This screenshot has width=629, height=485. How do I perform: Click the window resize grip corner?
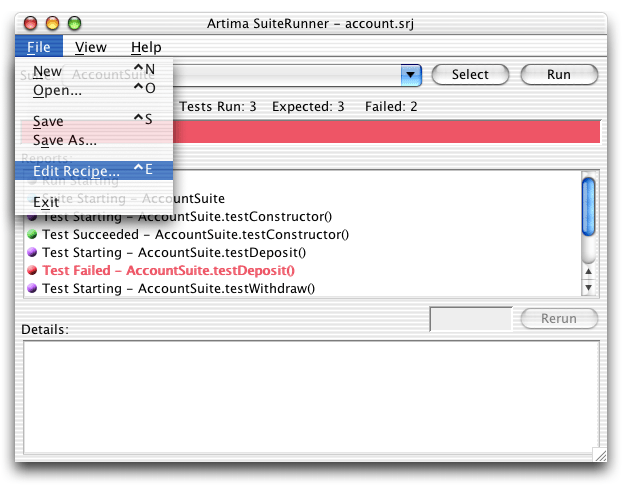tap(601, 455)
